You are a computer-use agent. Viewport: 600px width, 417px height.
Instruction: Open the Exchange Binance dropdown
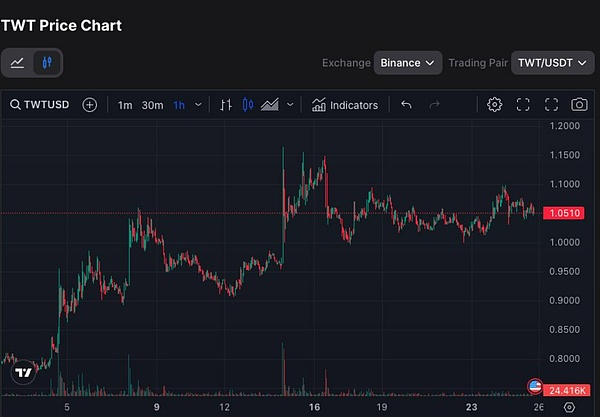click(x=408, y=63)
